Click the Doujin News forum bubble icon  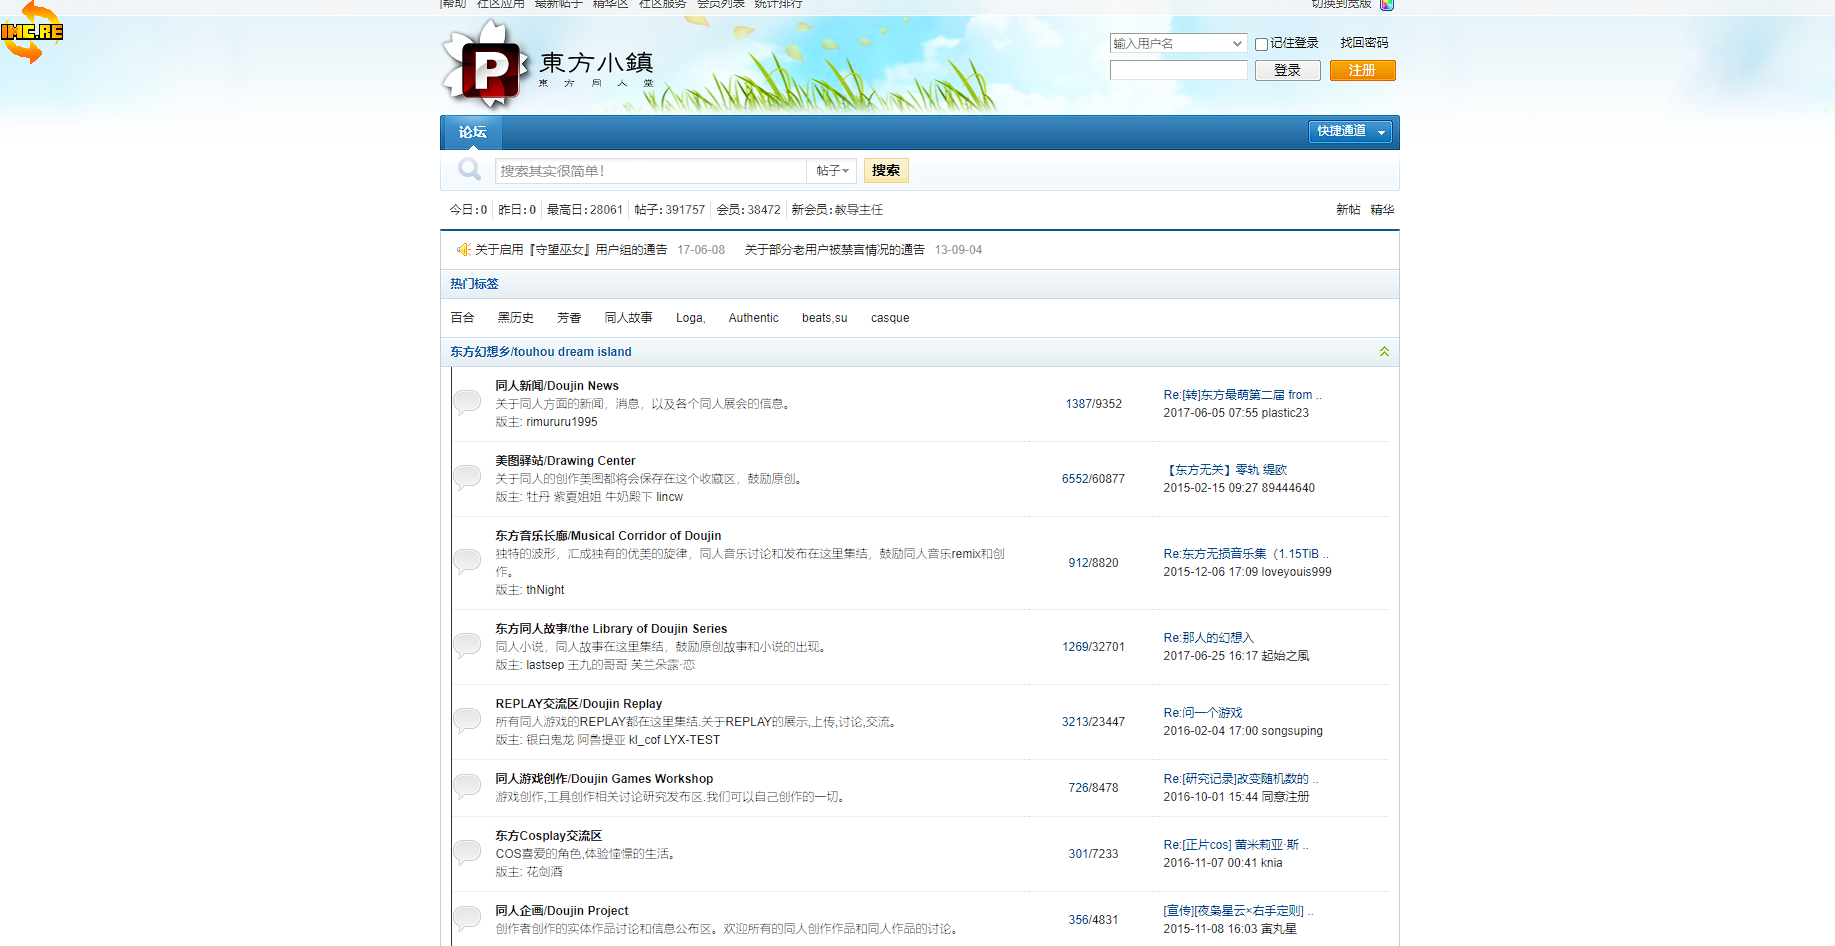pos(467,402)
